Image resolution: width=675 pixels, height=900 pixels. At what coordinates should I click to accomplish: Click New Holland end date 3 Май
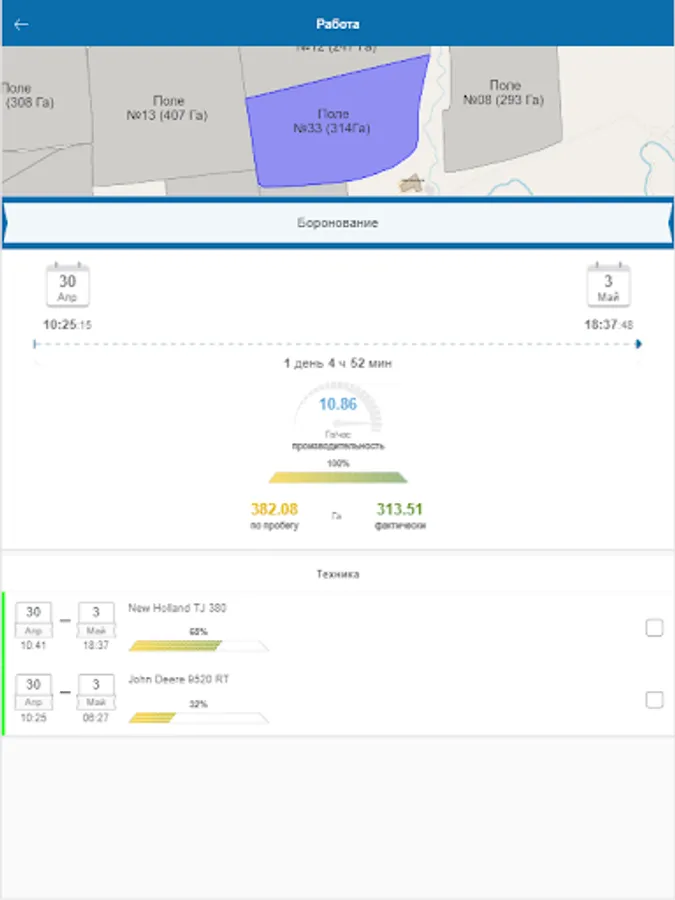(x=96, y=620)
